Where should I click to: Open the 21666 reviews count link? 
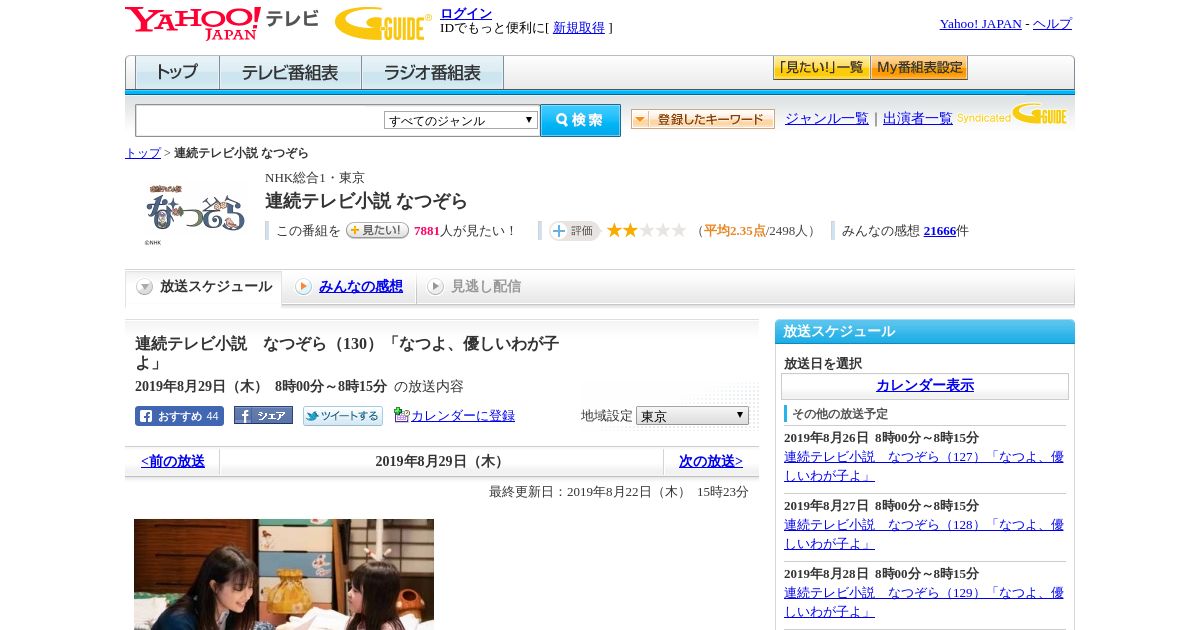[x=940, y=231]
